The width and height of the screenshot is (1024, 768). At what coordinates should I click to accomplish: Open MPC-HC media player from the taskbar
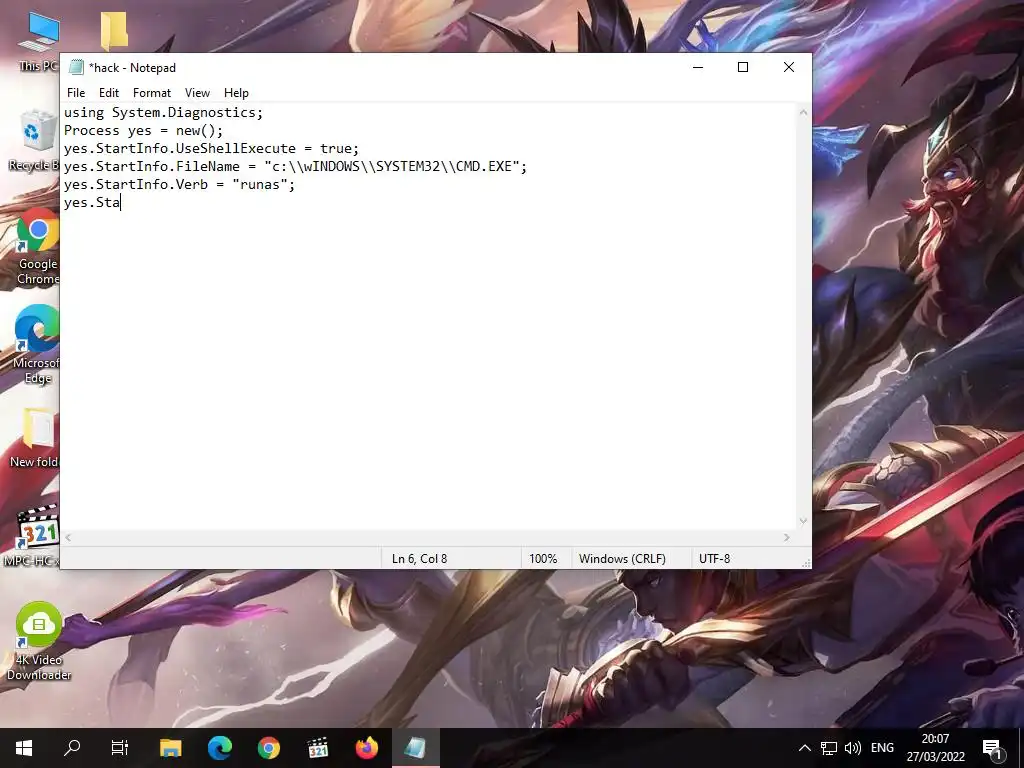[317, 748]
